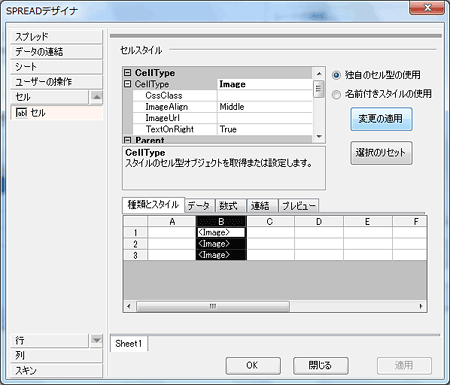Open the 行 sidebar section
Image resolution: width=450 pixels, height=385 pixels.
(49, 340)
